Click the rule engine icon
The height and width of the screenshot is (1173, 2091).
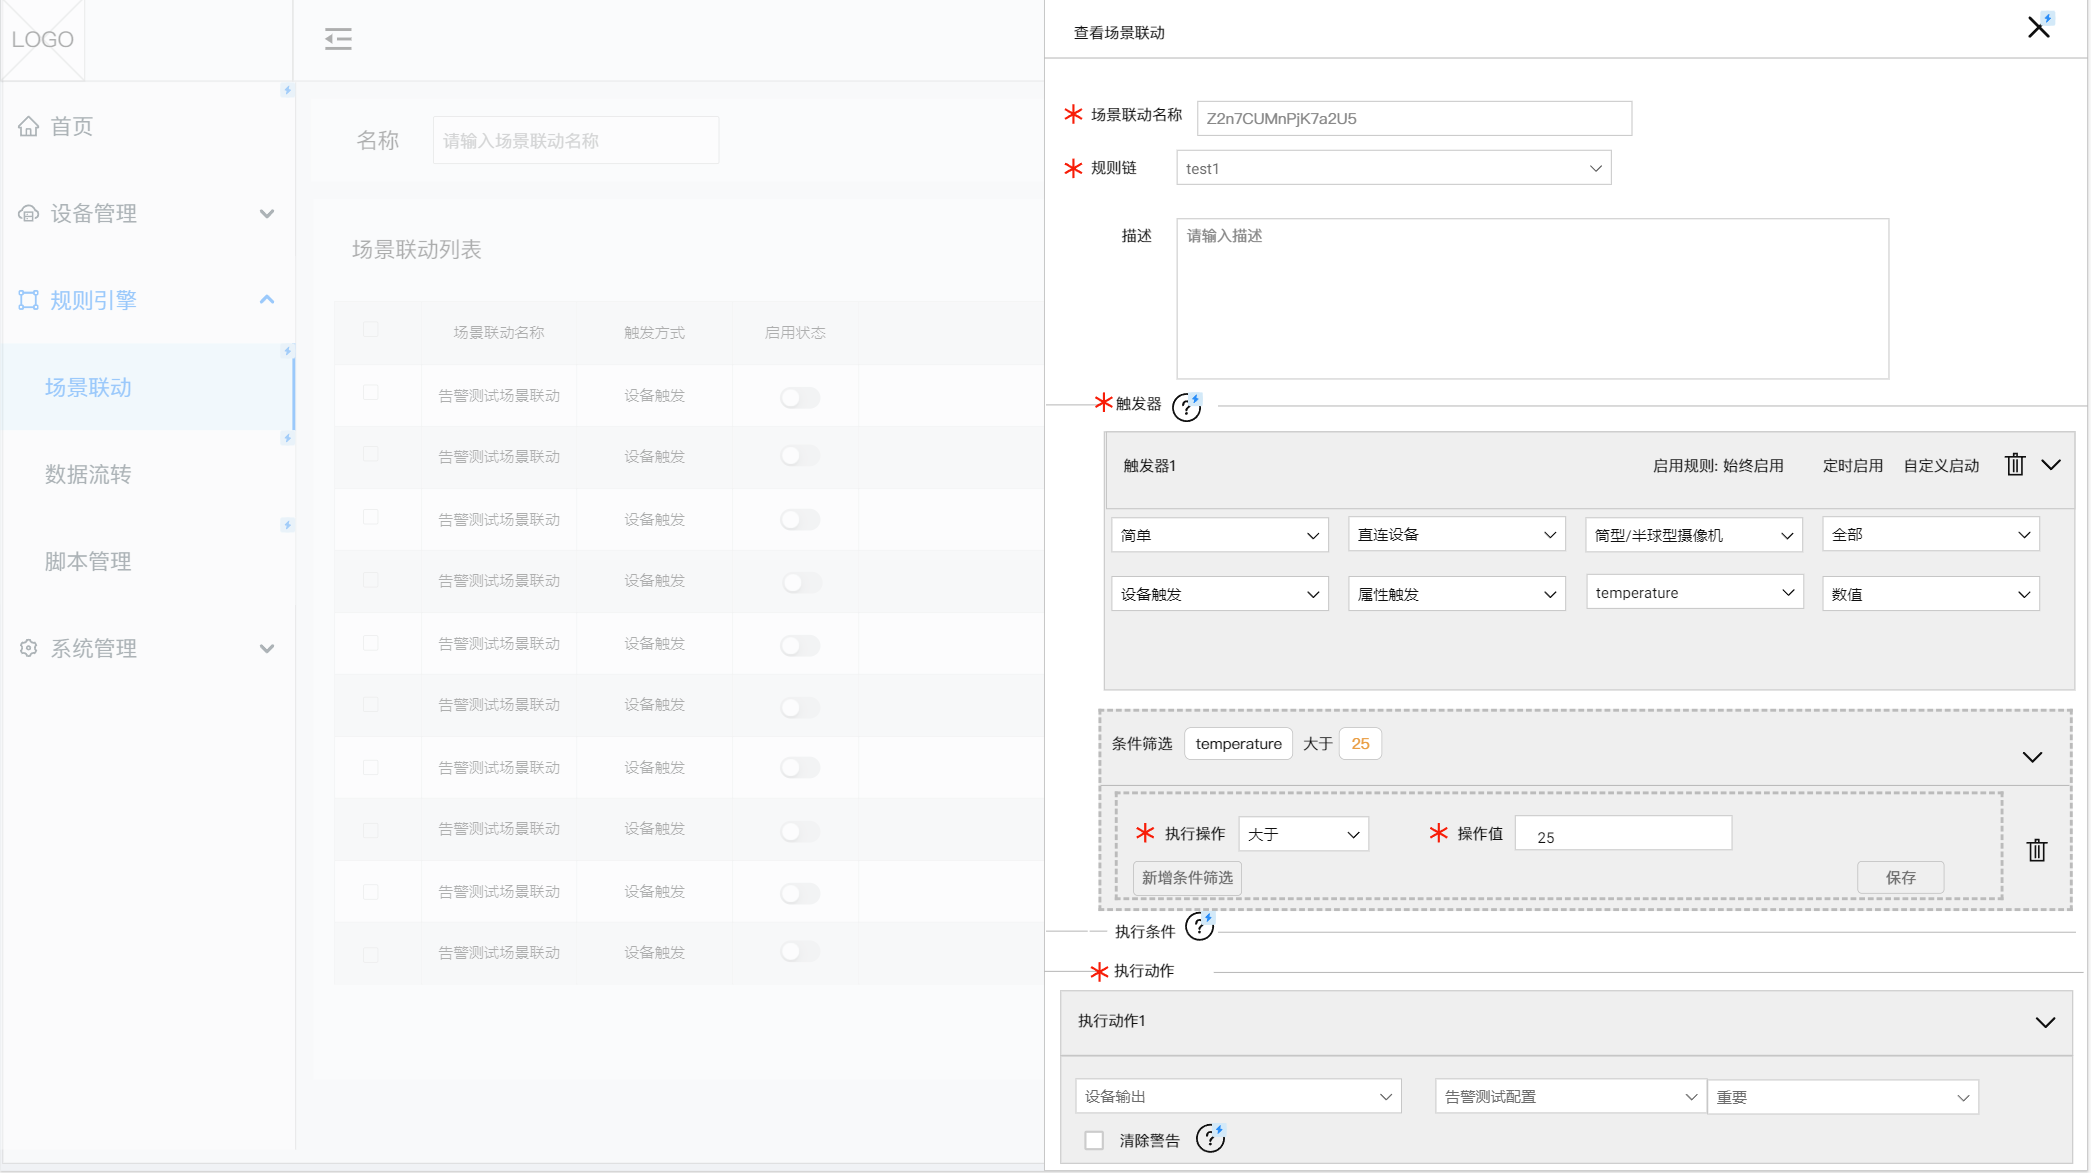29,300
